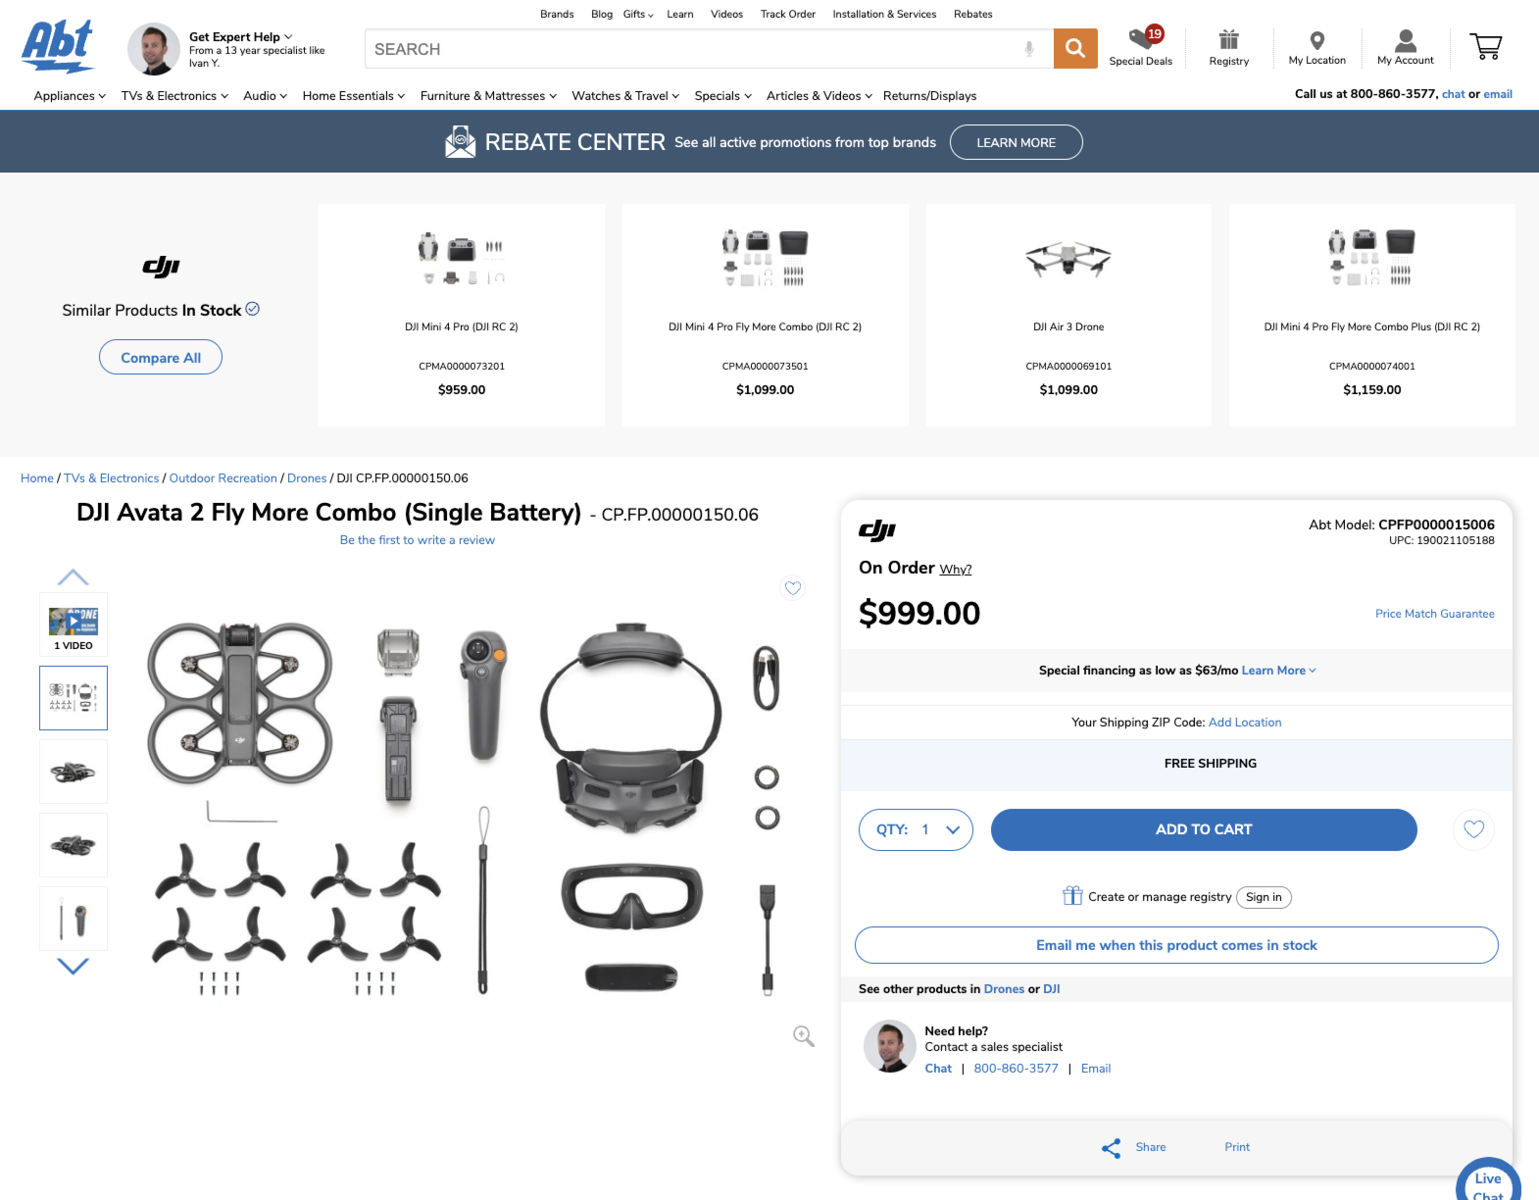This screenshot has width=1539, height=1200.
Task: Activate voice search microphone icon
Action: [1029, 49]
